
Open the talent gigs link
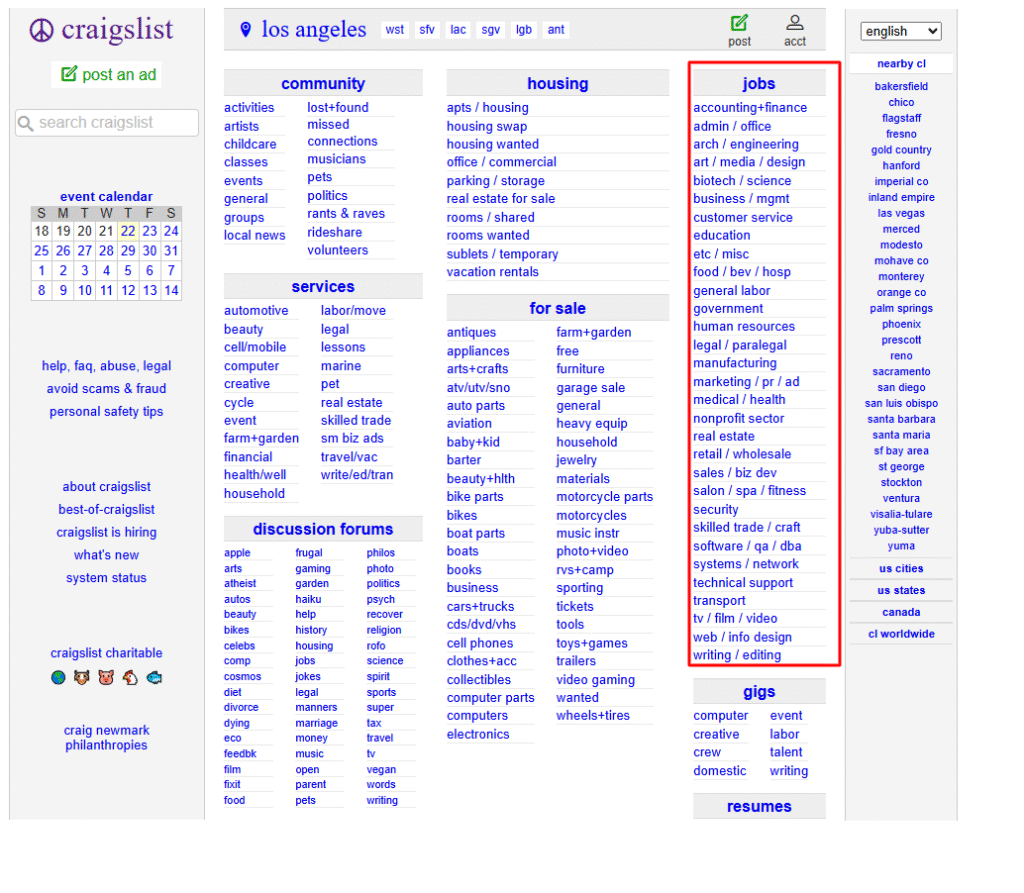tap(786, 753)
